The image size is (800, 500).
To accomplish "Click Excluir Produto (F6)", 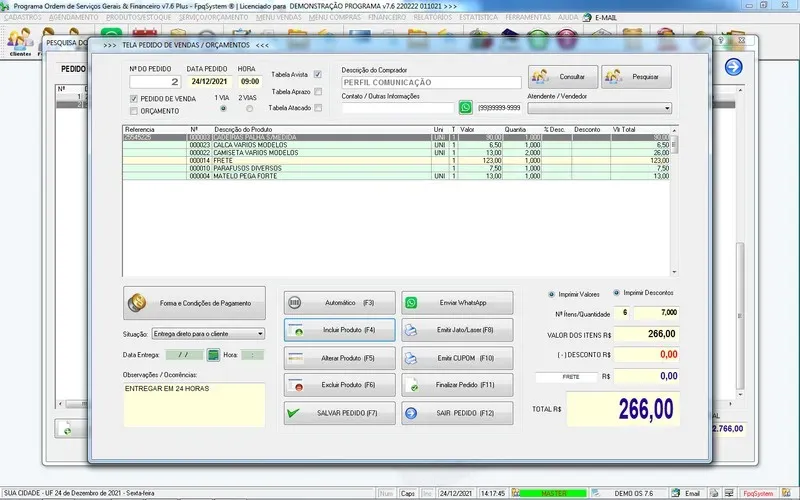I will pos(339,385).
